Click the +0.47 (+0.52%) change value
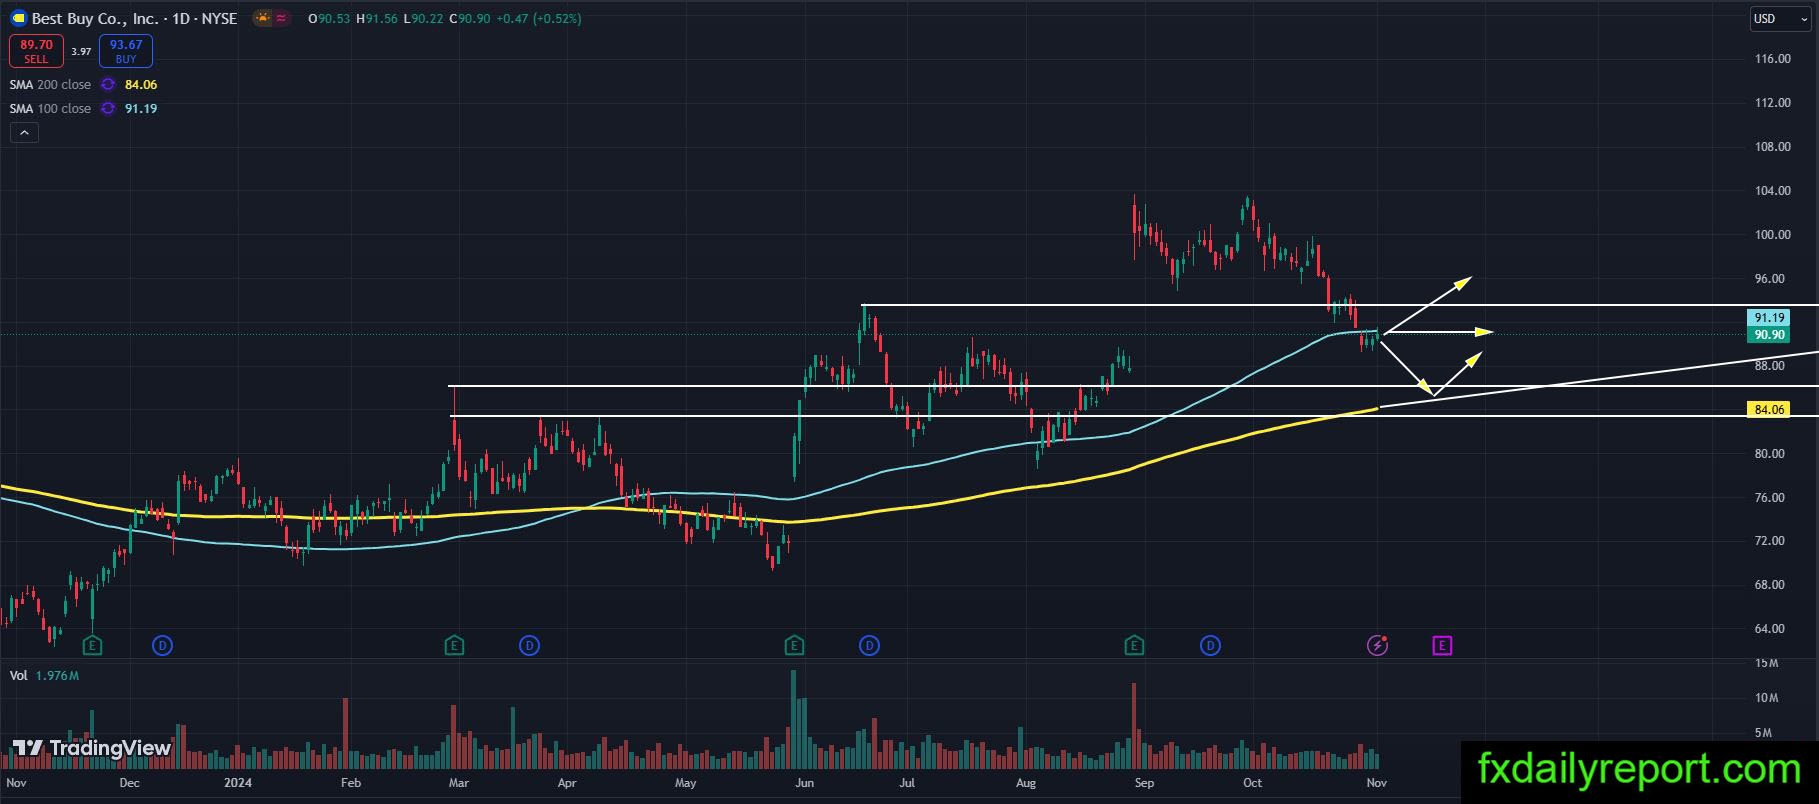Screen dimensions: 1819x804 [538, 19]
